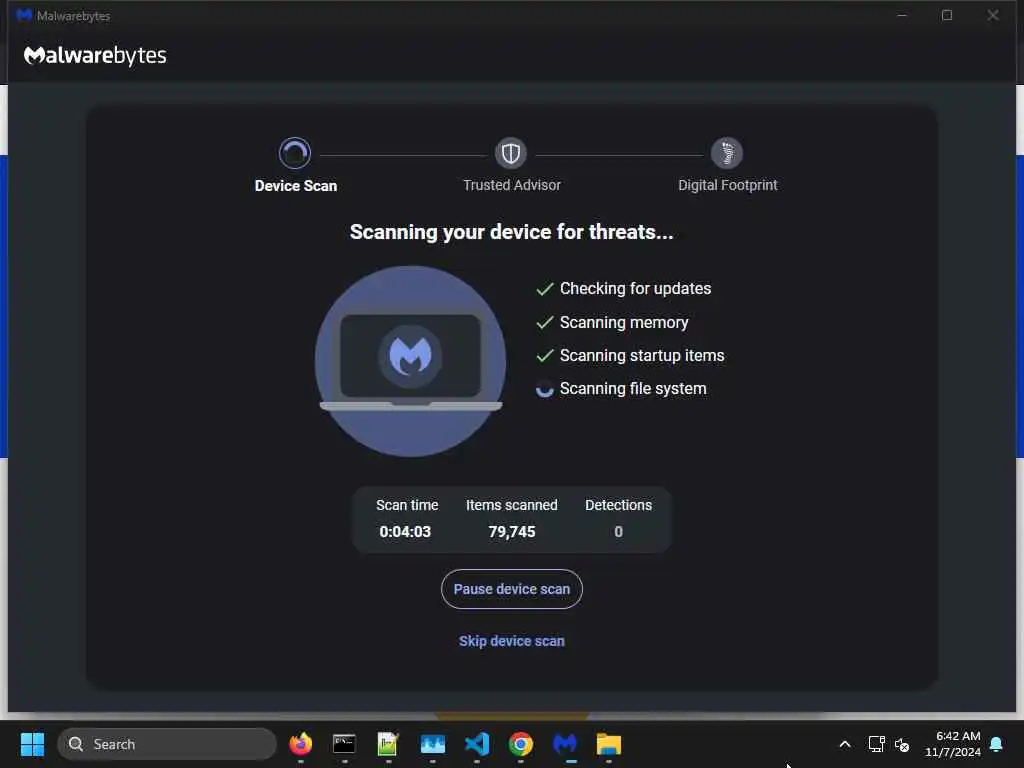Click the Scanning file system spinner

coord(544,389)
